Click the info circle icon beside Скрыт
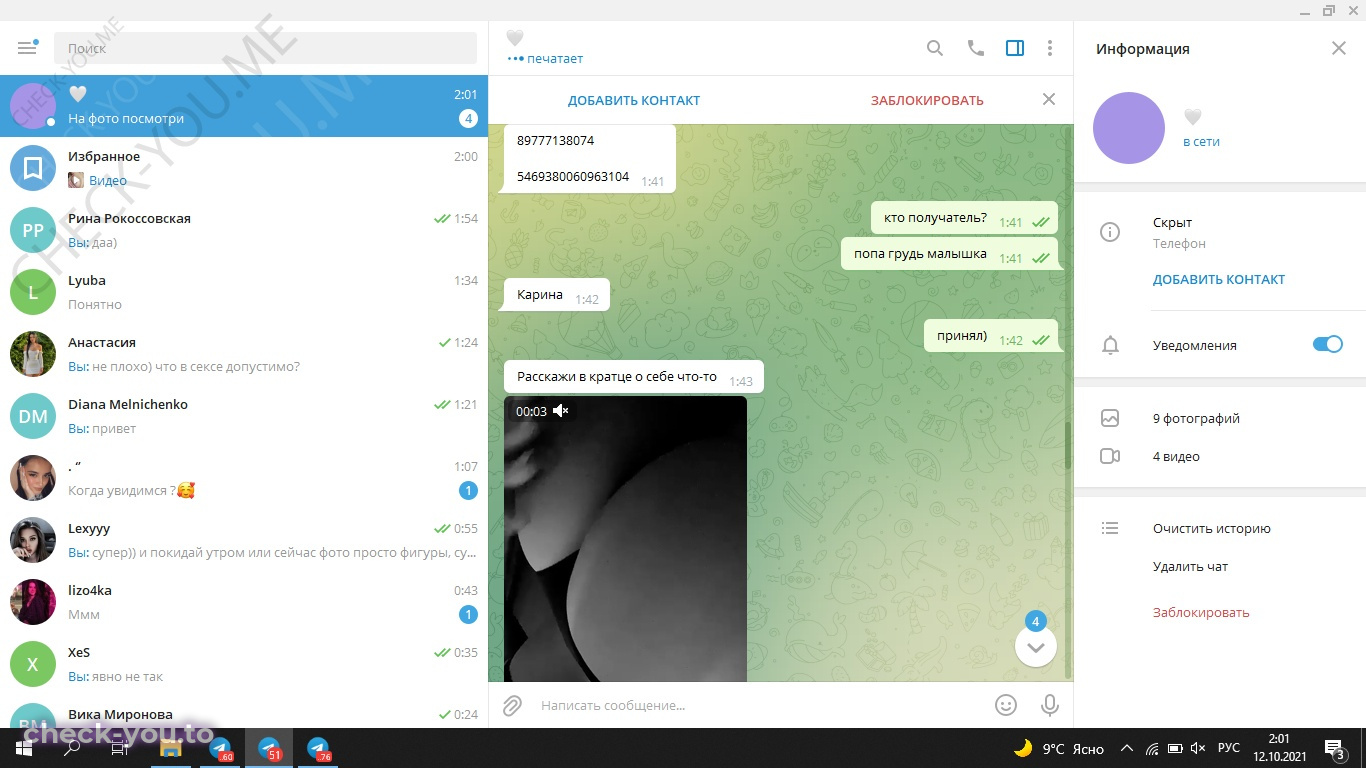Screen dimensions: 1366x768 (1109, 232)
